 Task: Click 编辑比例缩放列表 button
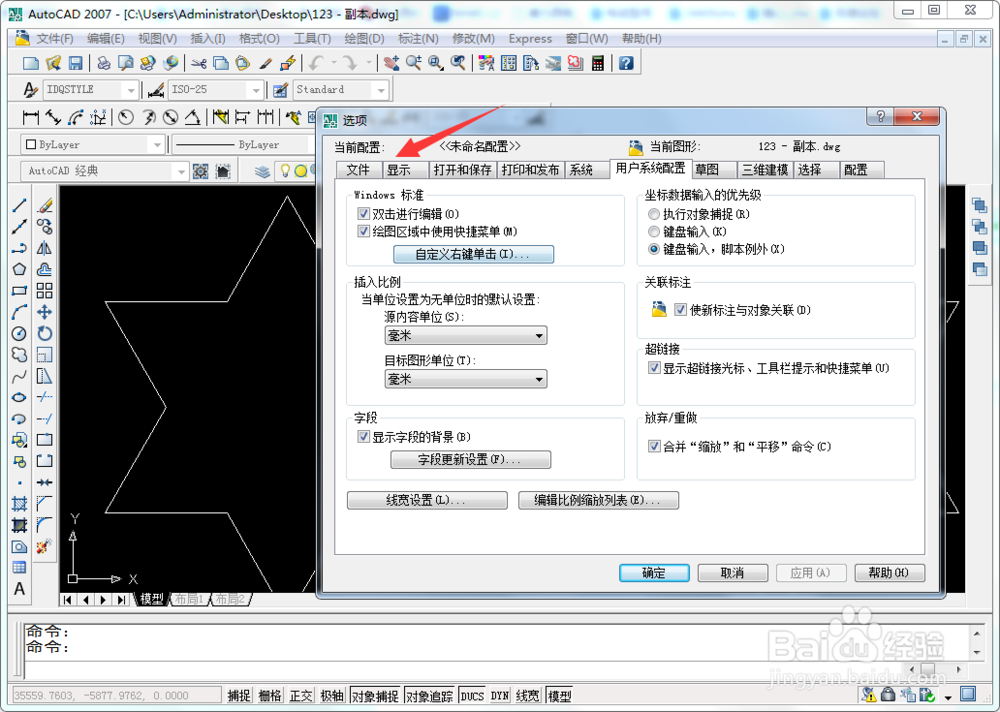click(598, 500)
